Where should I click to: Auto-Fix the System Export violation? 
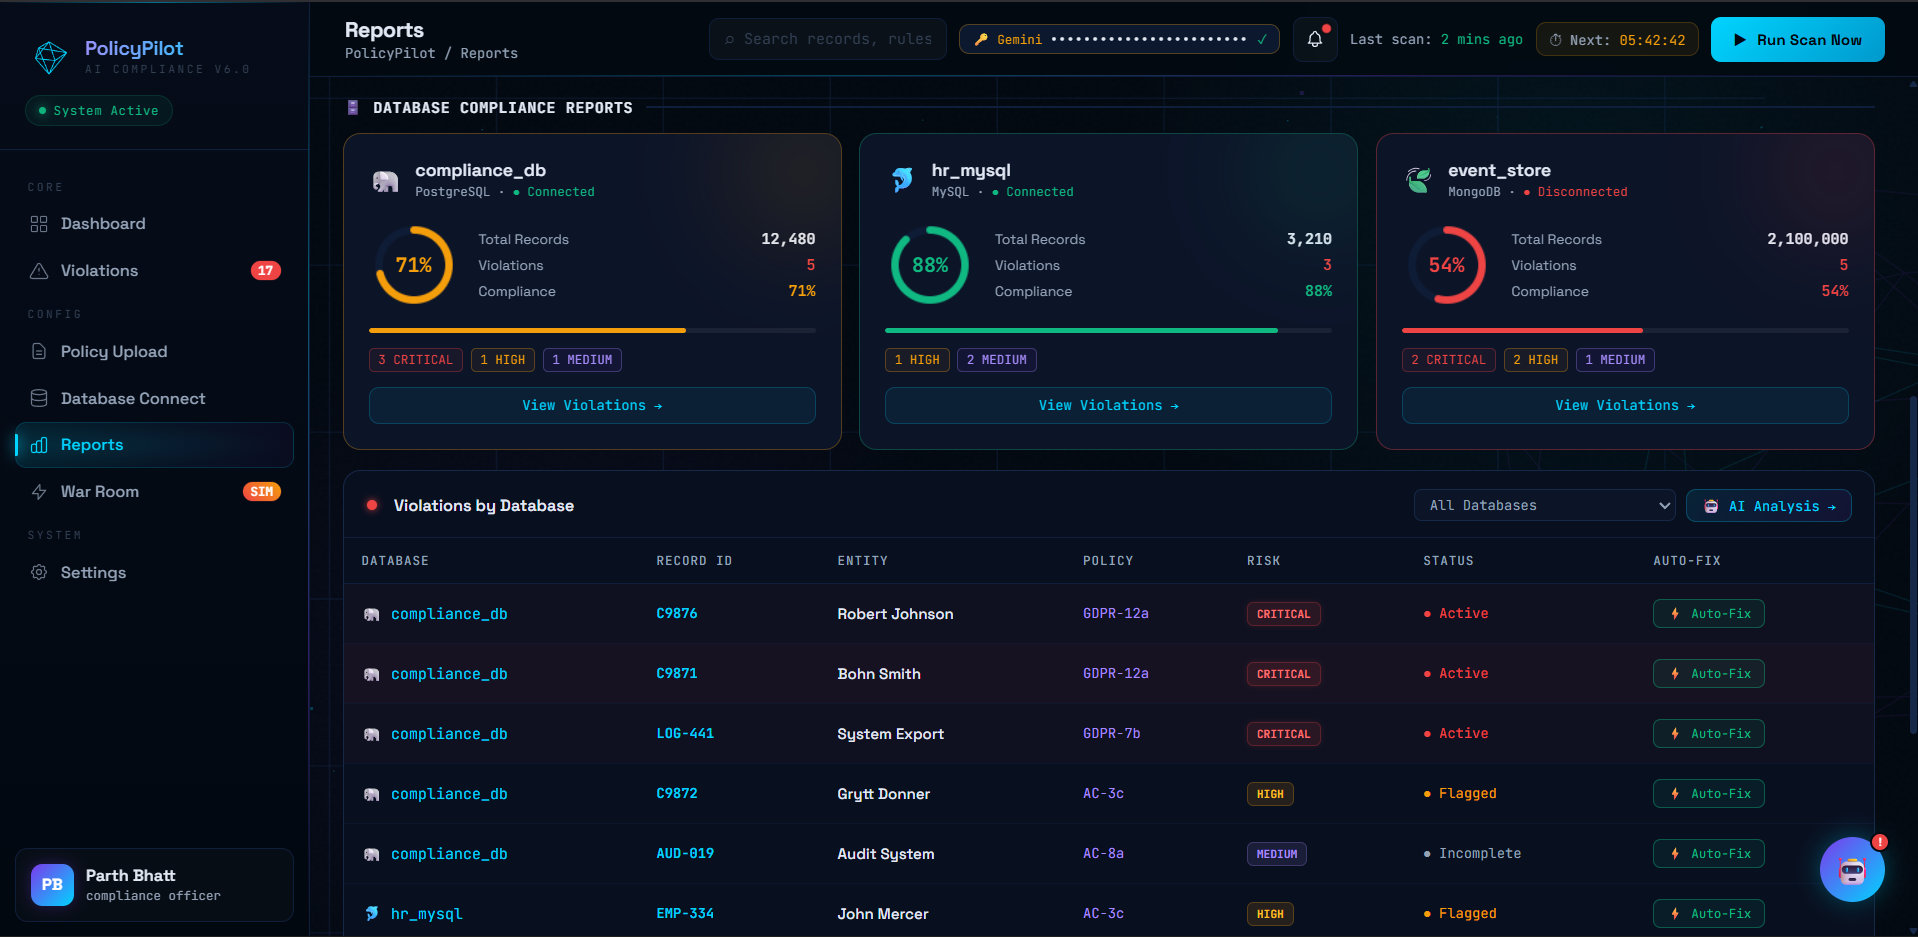click(x=1709, y=734)
